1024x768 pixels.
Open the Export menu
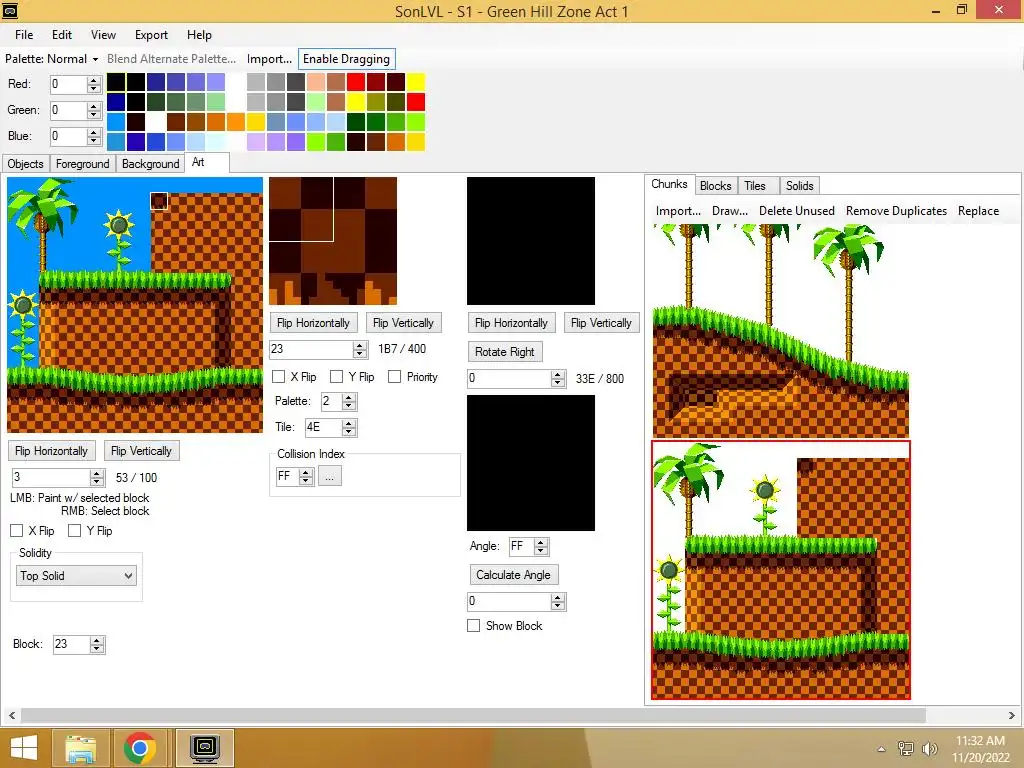coord(151,35)
